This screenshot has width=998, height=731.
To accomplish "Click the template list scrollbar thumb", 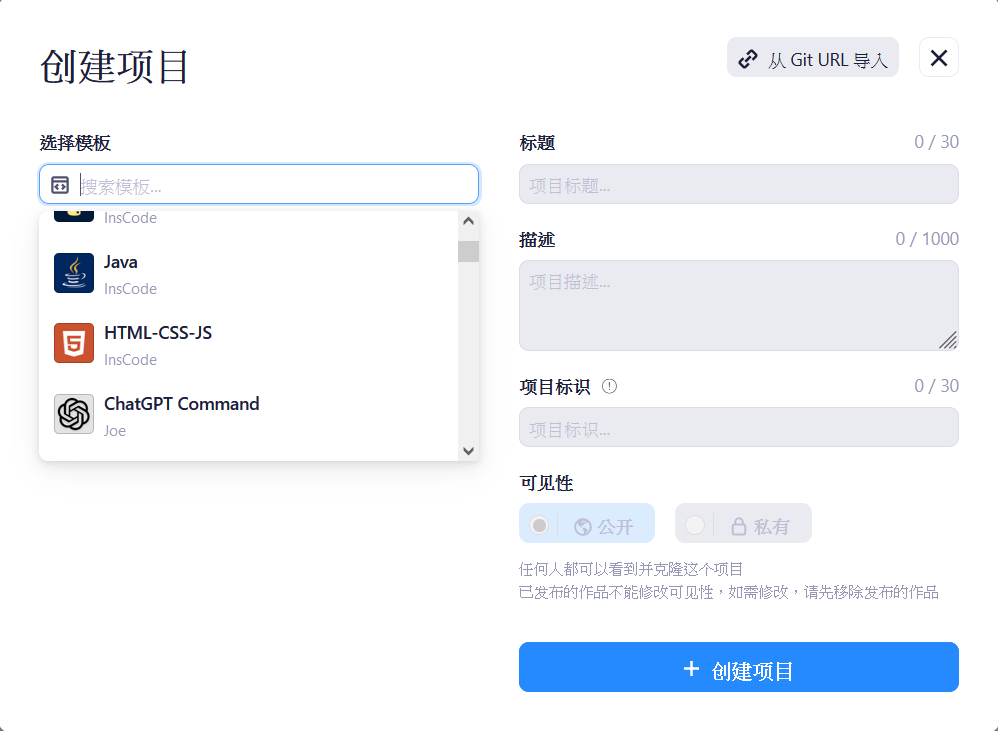I will (x=468, y=251).
